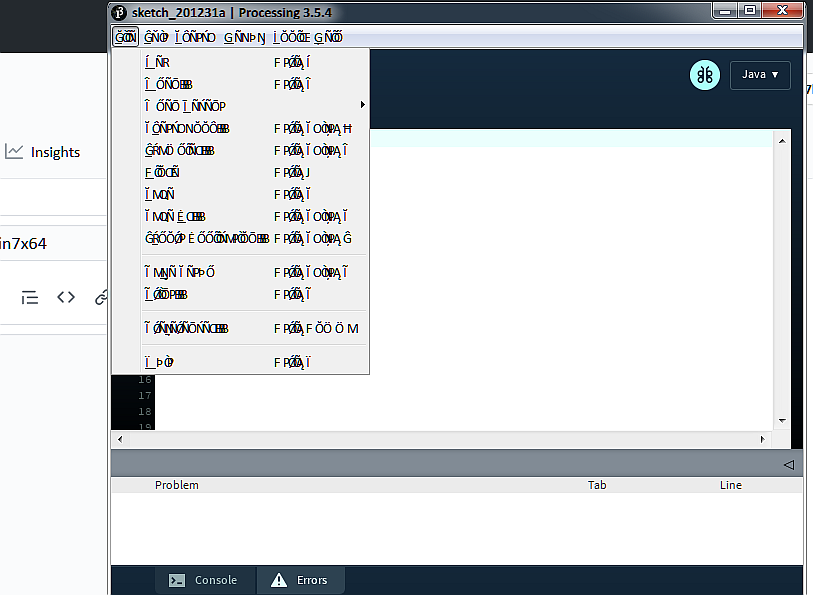Switch to the Console tab

205,580
